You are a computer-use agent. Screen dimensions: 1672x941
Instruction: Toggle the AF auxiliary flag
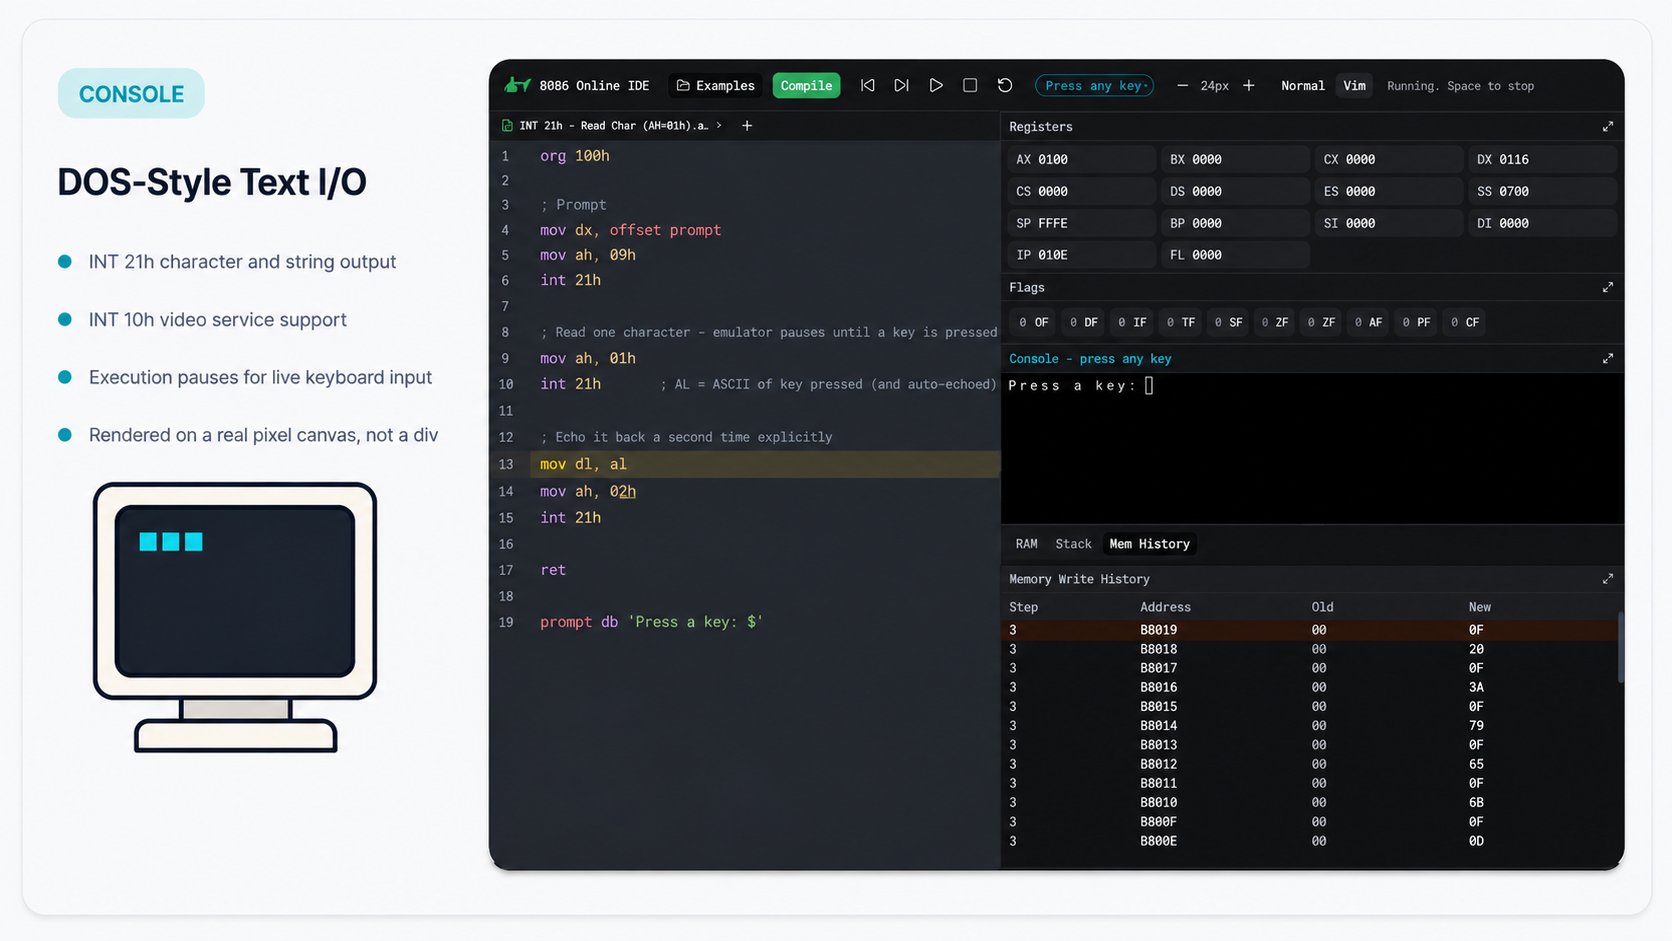point(1369,323)
